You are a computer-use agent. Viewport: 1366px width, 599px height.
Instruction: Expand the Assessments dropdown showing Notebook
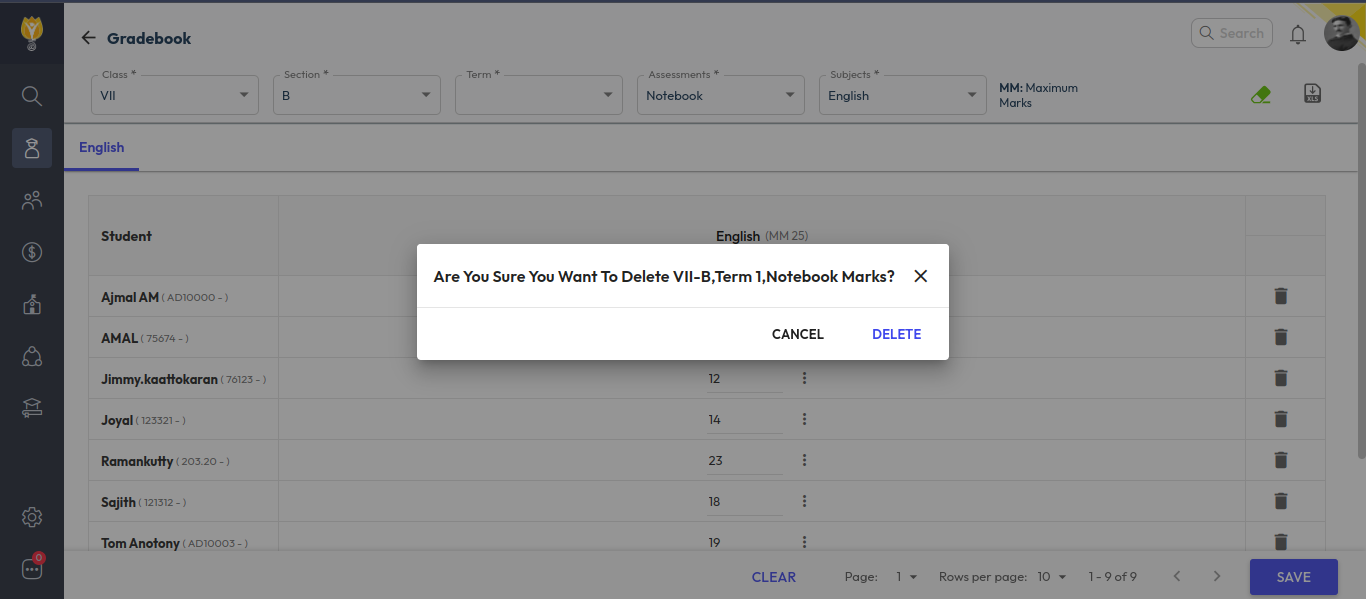720,95
